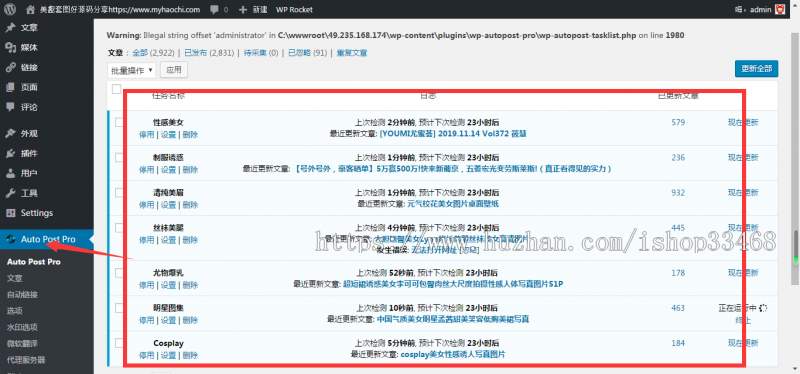The height and width of the screenshot is (374, 800).
Task: Check the box for Cosplay task
Action: (x=119, y=343)
